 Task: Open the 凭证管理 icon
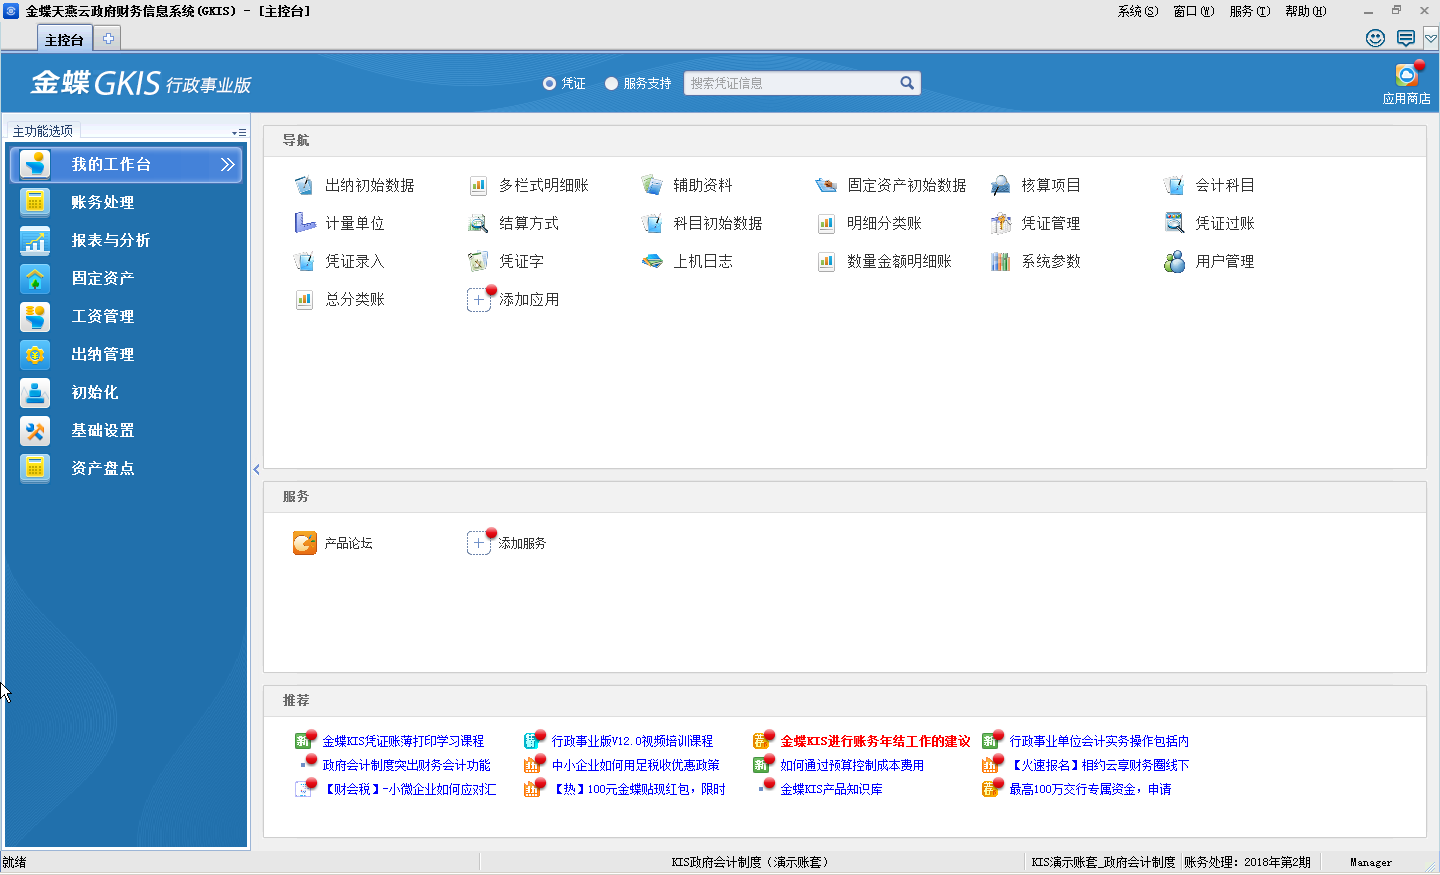pos(1000,223)
